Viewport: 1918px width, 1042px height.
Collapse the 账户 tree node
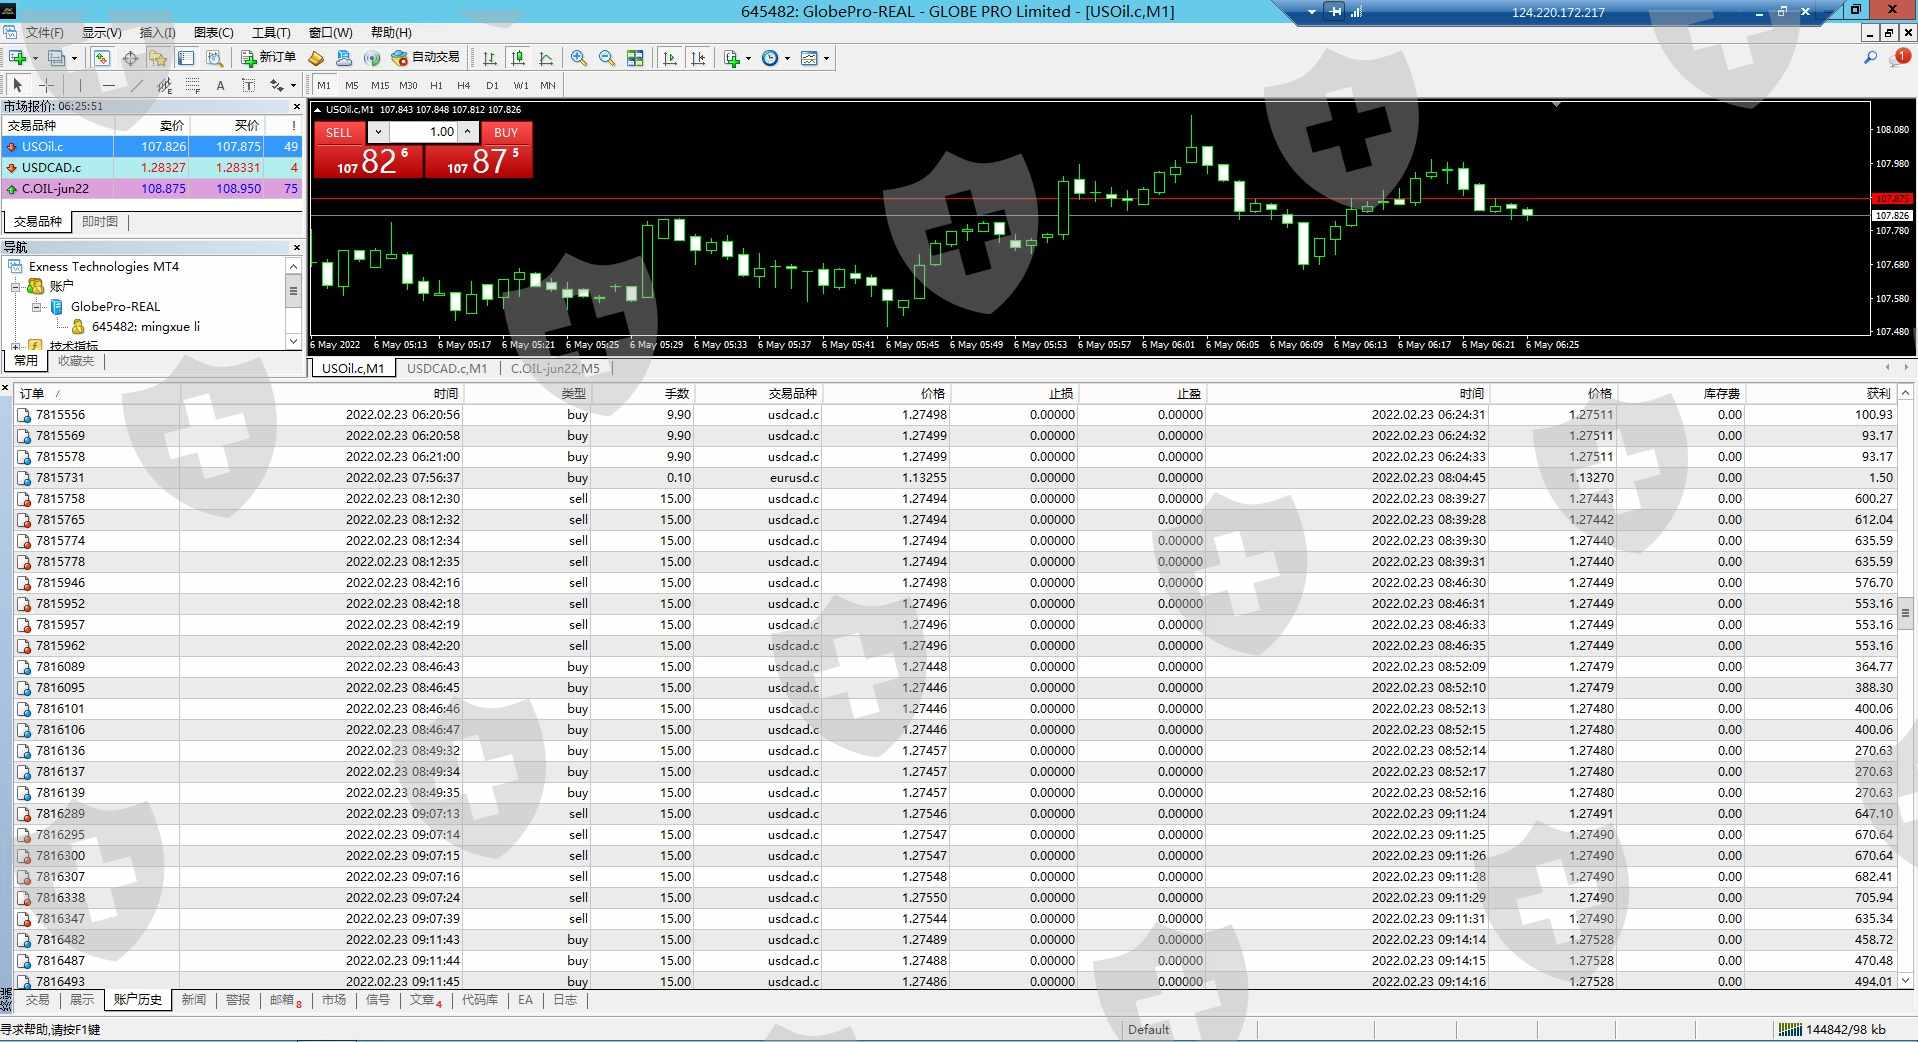tap(16, 286)
